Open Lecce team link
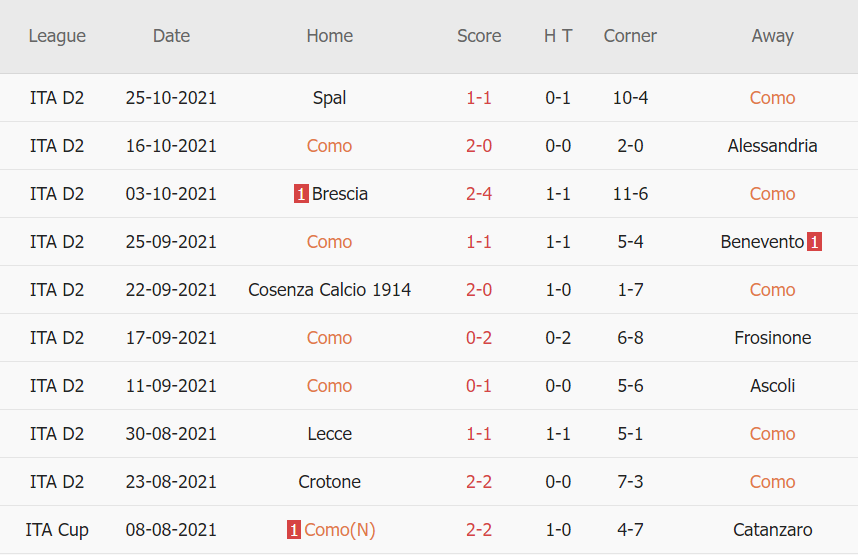This screenshot has width=858, height=555. point(329,434)
